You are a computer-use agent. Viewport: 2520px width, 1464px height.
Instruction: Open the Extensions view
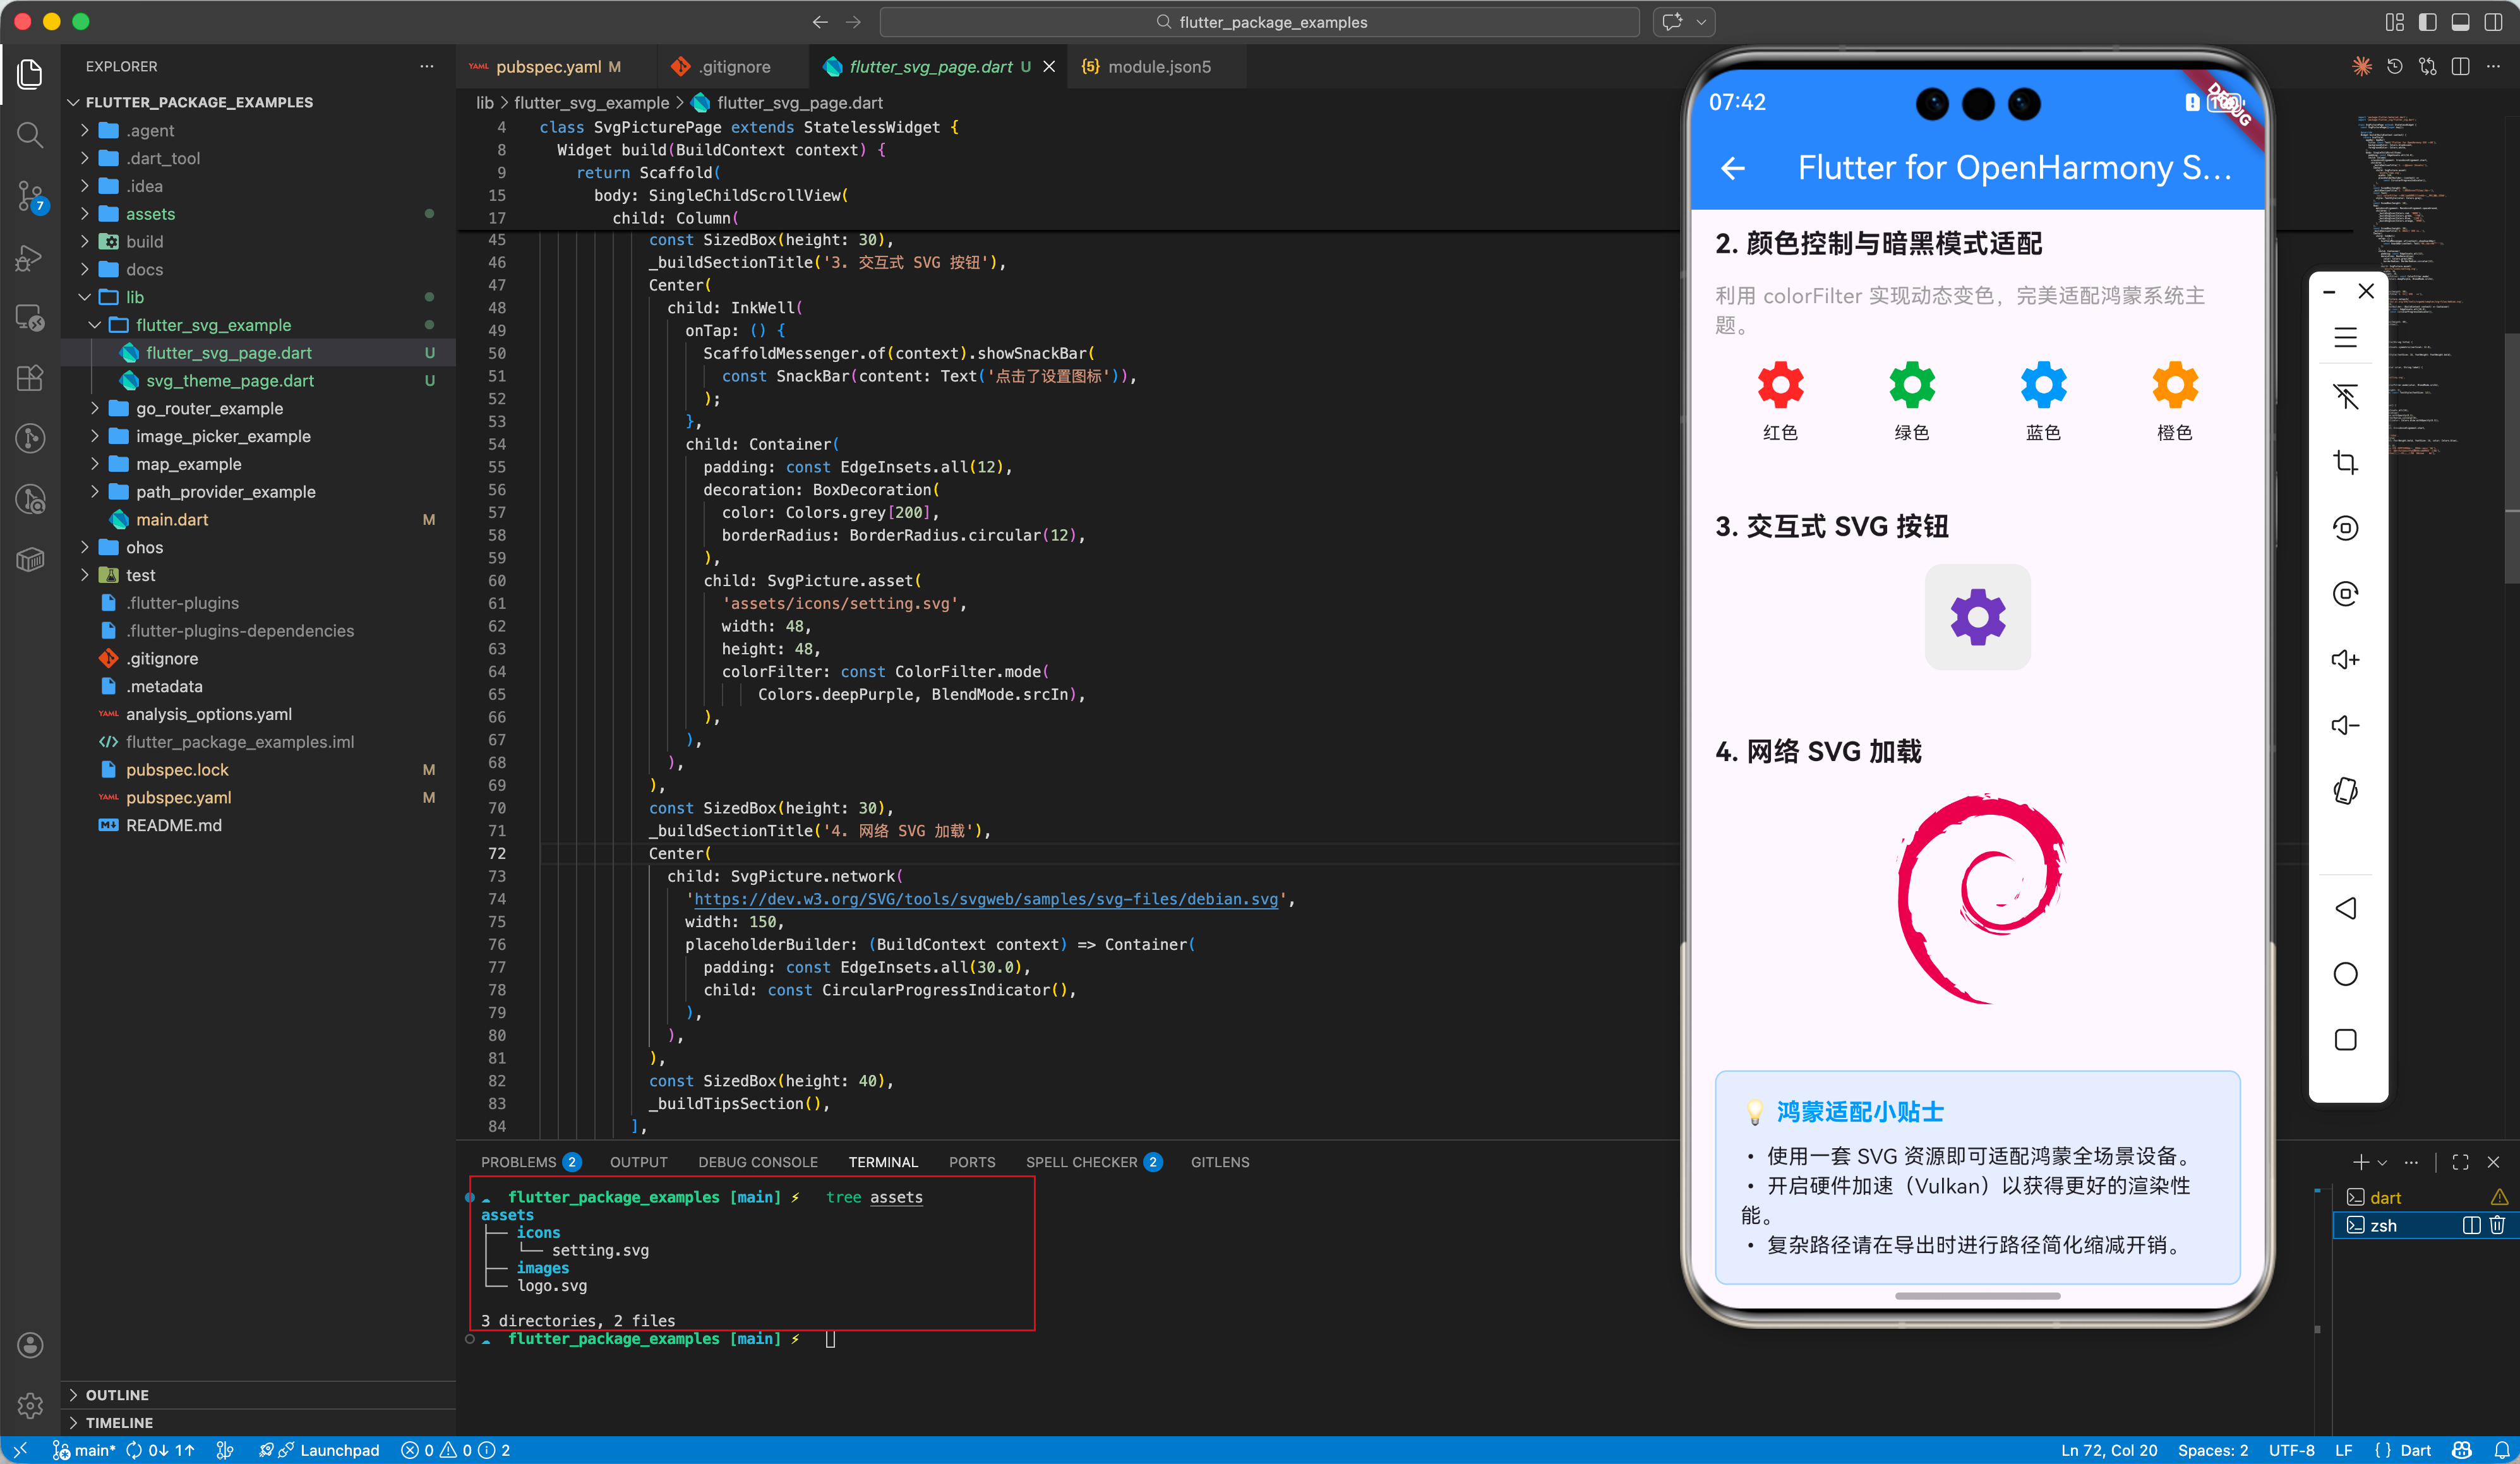pyautogui.click(x=30, y=378)
